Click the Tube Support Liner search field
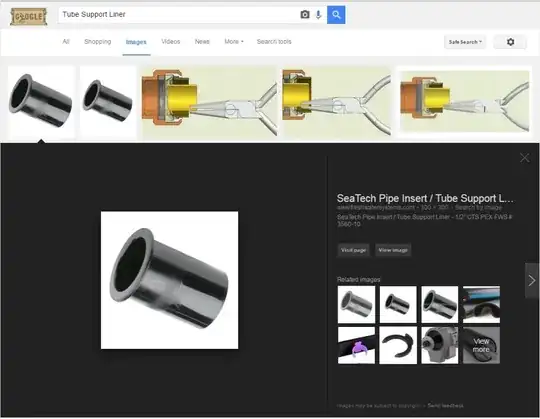The image size is (540, 419). pyautogui.click(x=179, y=14)
